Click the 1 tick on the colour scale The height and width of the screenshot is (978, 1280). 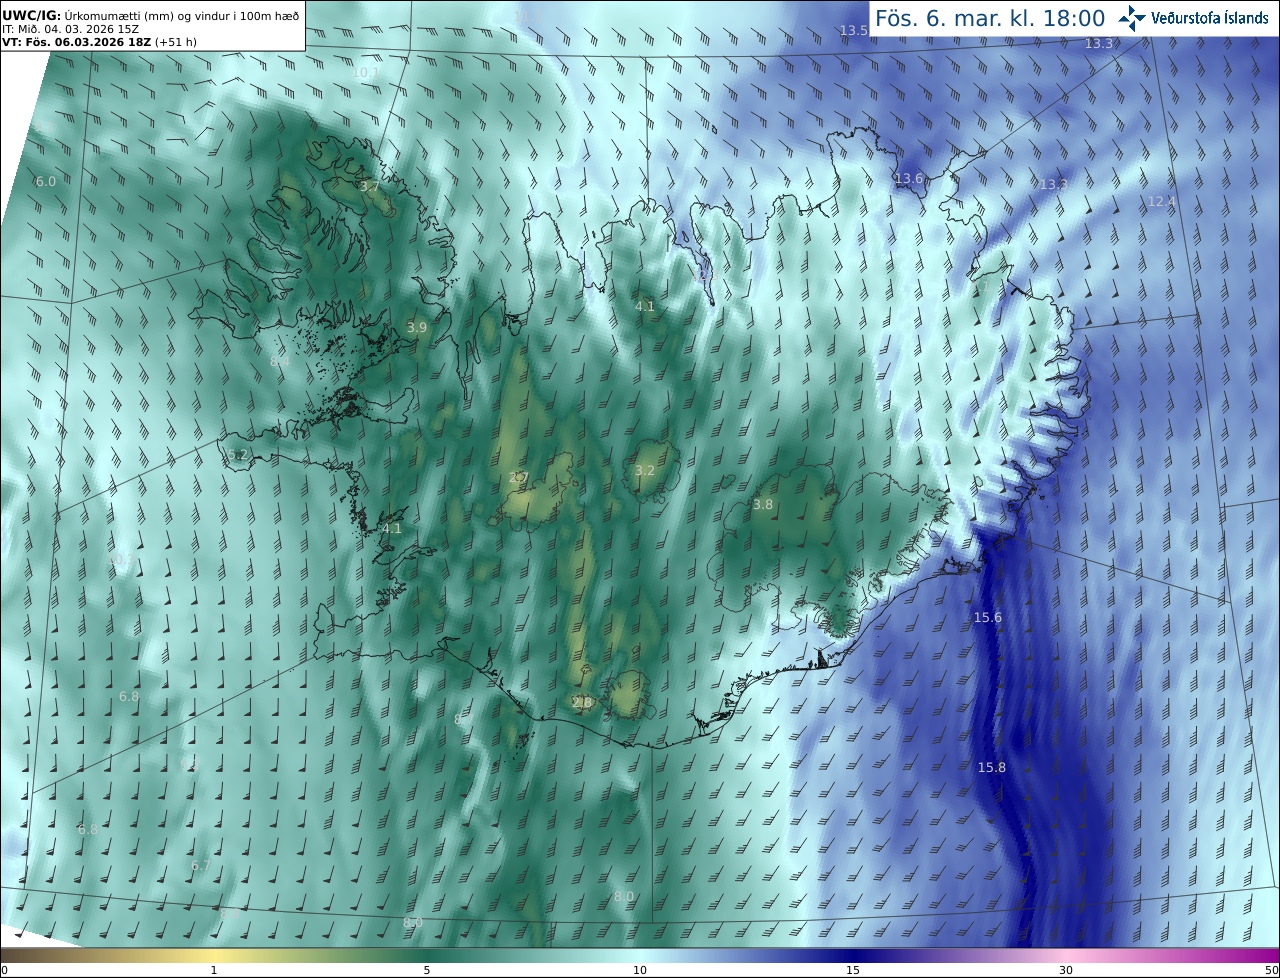(x=214, y=970)
